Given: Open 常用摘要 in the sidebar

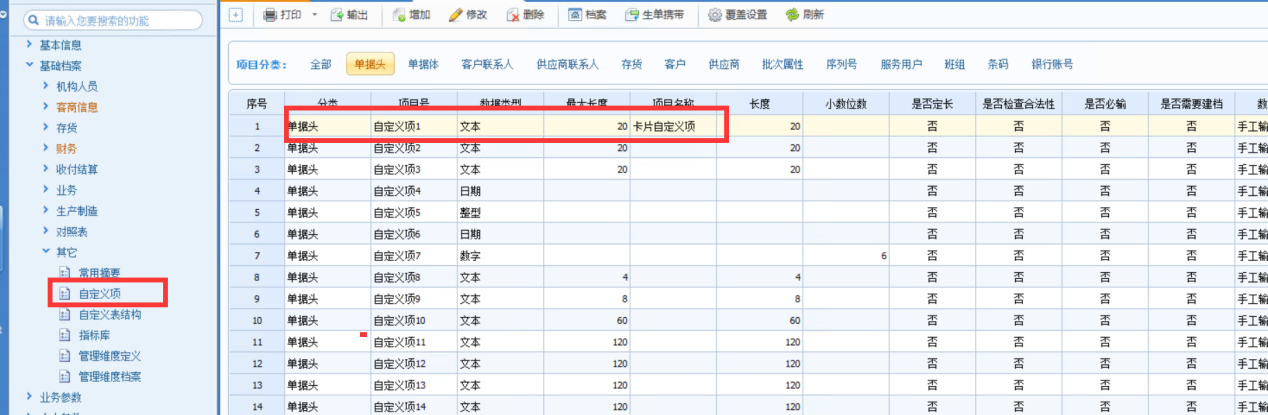Looking at the screenshot, I should point(99,273).
